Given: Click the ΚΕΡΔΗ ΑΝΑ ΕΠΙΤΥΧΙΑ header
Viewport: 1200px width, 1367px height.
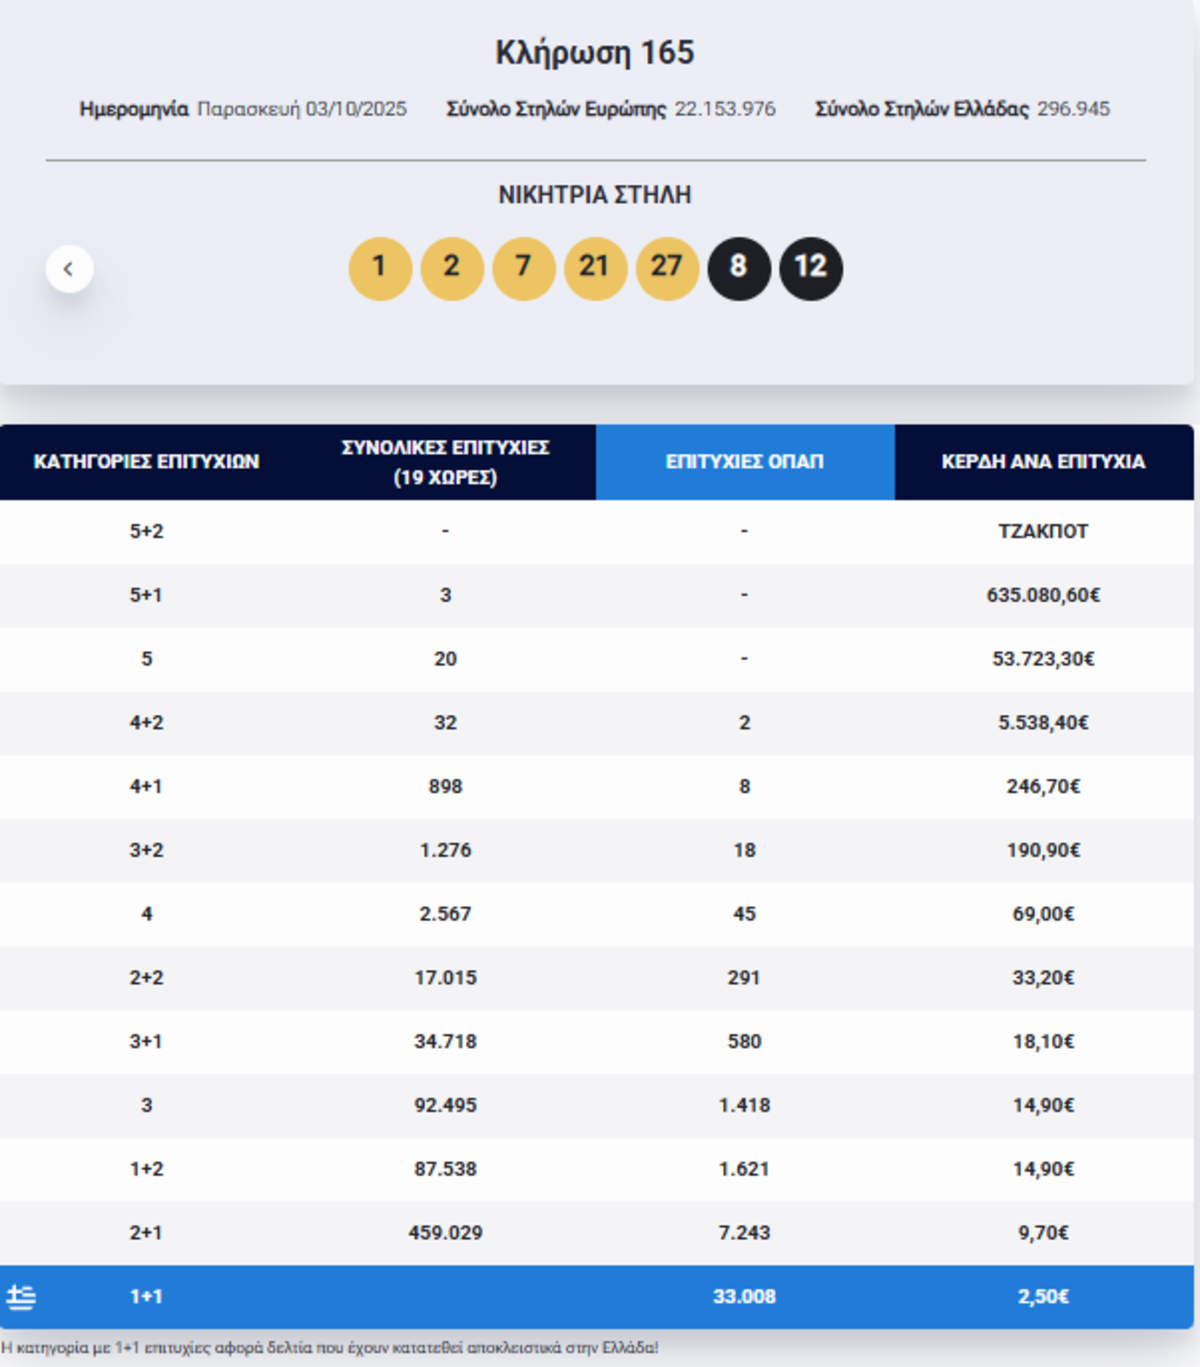Looking at the screenshot, I should [x=1043, y=462].
